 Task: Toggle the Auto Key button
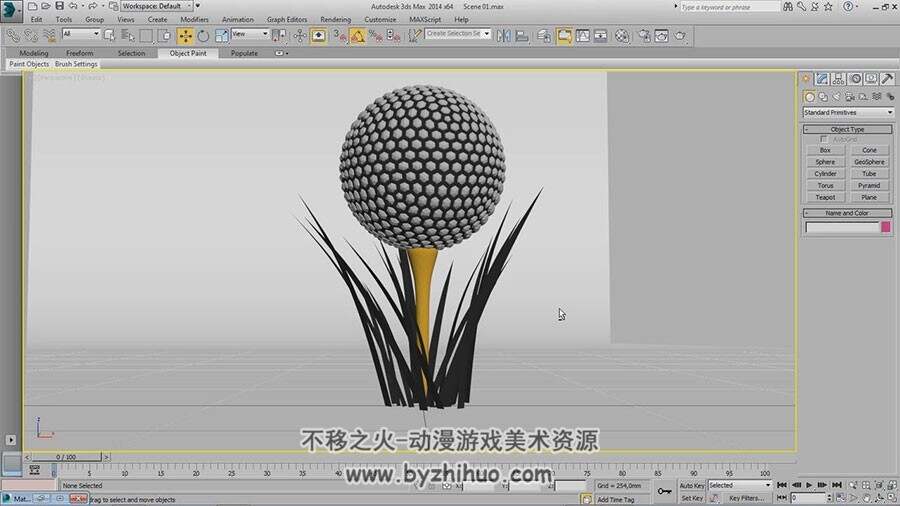coord(691,485)
